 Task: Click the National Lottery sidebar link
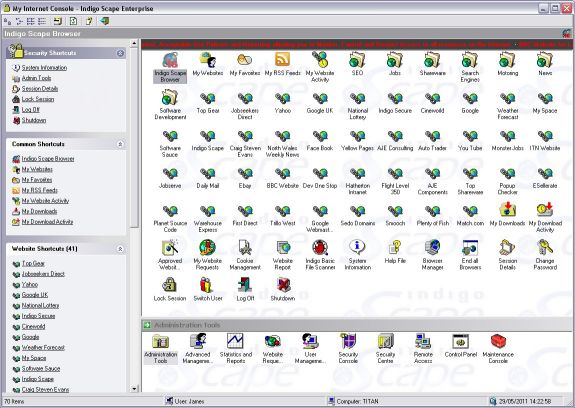[40, 305]
